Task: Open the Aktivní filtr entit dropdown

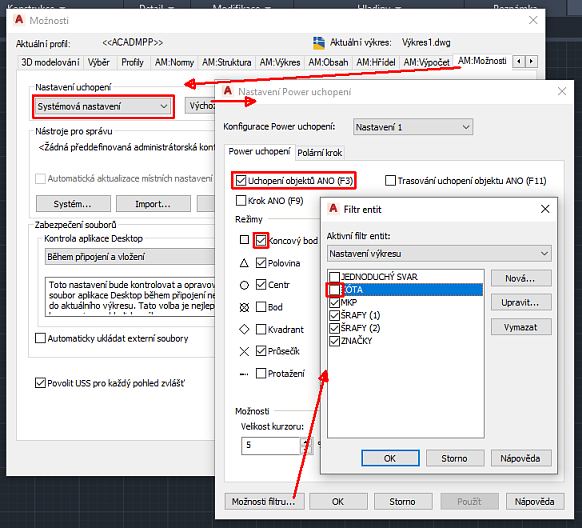Action: 439,254
